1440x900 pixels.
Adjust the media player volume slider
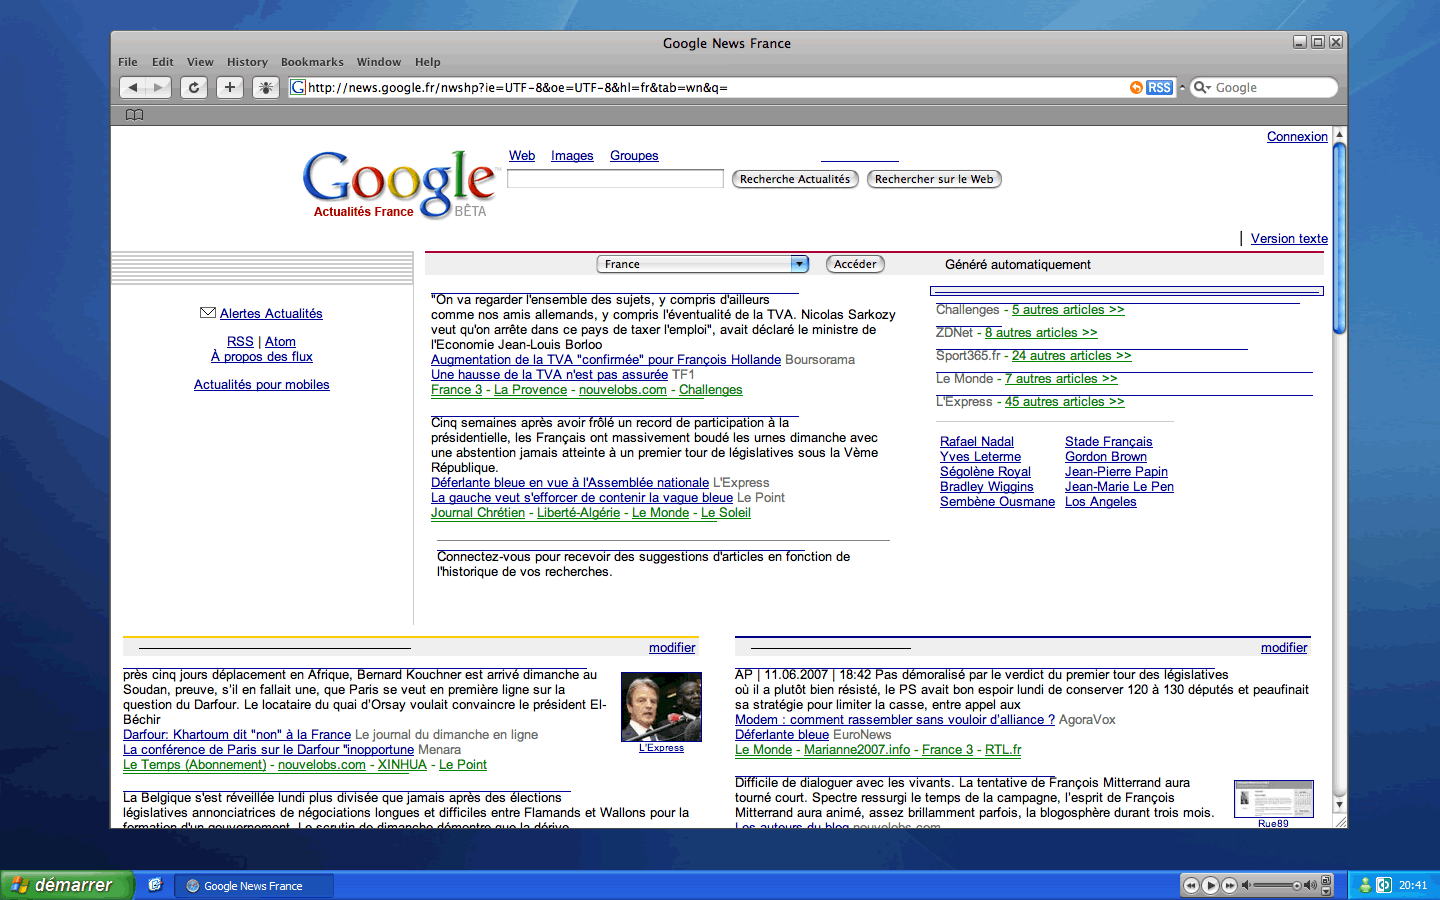[1277, 885]
